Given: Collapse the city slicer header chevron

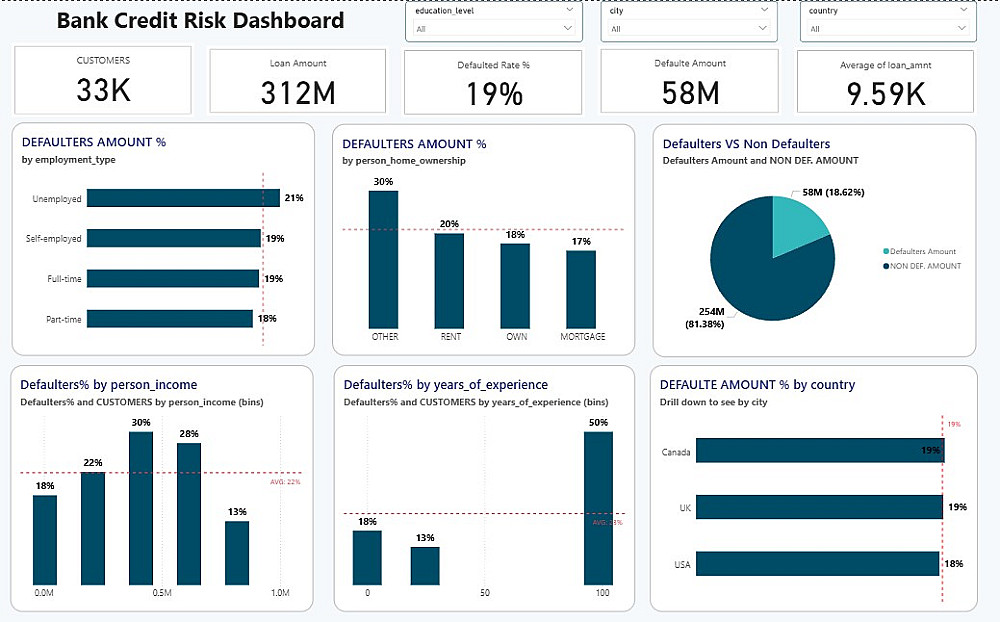Looking at the screenshot, I should pyautogui.click(x=765, y=10).
